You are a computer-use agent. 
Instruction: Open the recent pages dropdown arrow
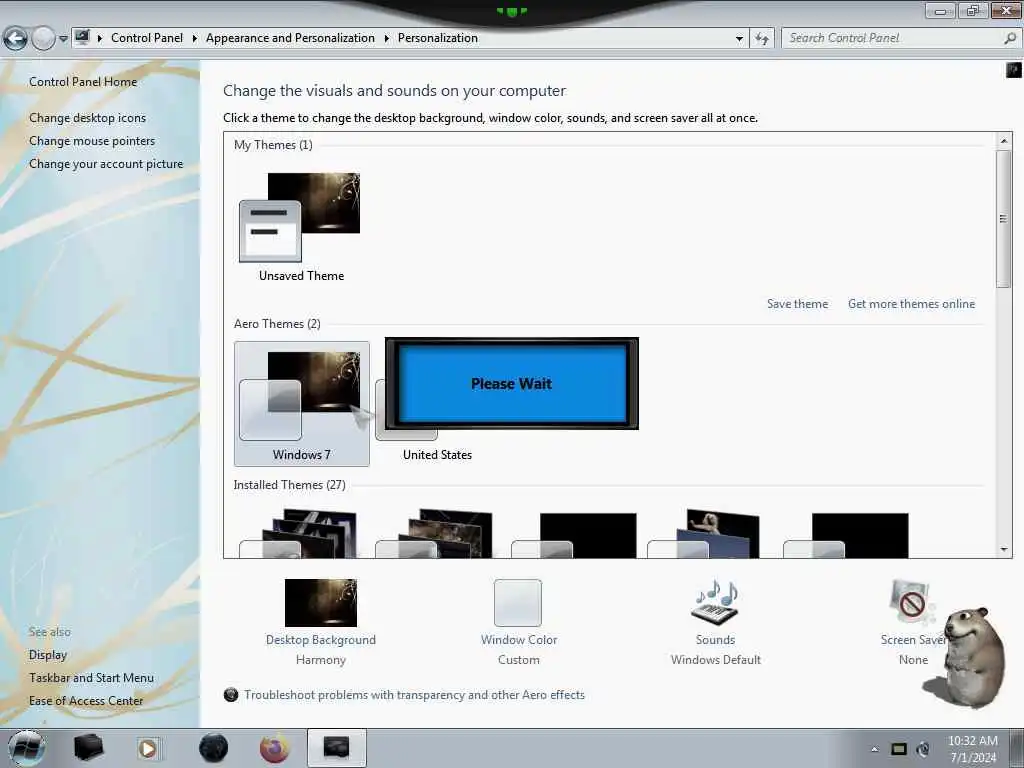tap(63, 39)
